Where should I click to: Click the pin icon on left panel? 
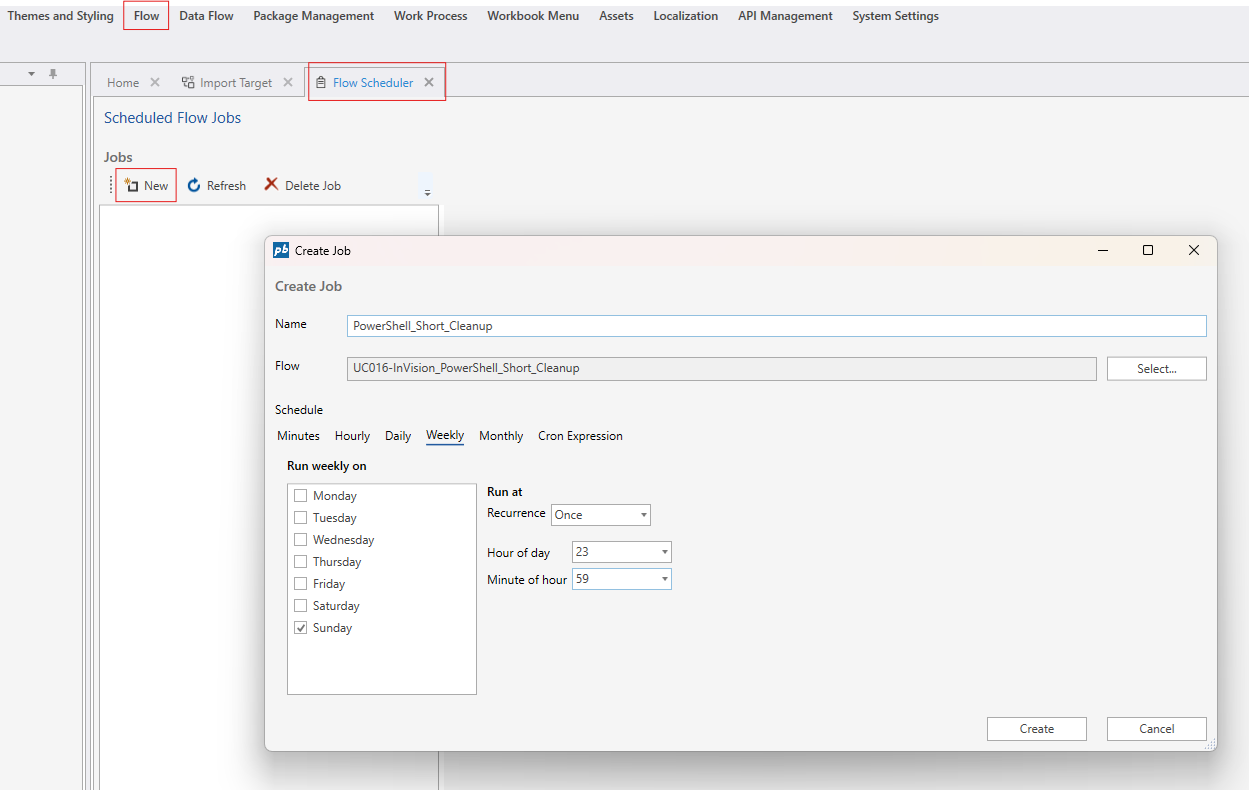pyautogui.click(x=53, y=74)
